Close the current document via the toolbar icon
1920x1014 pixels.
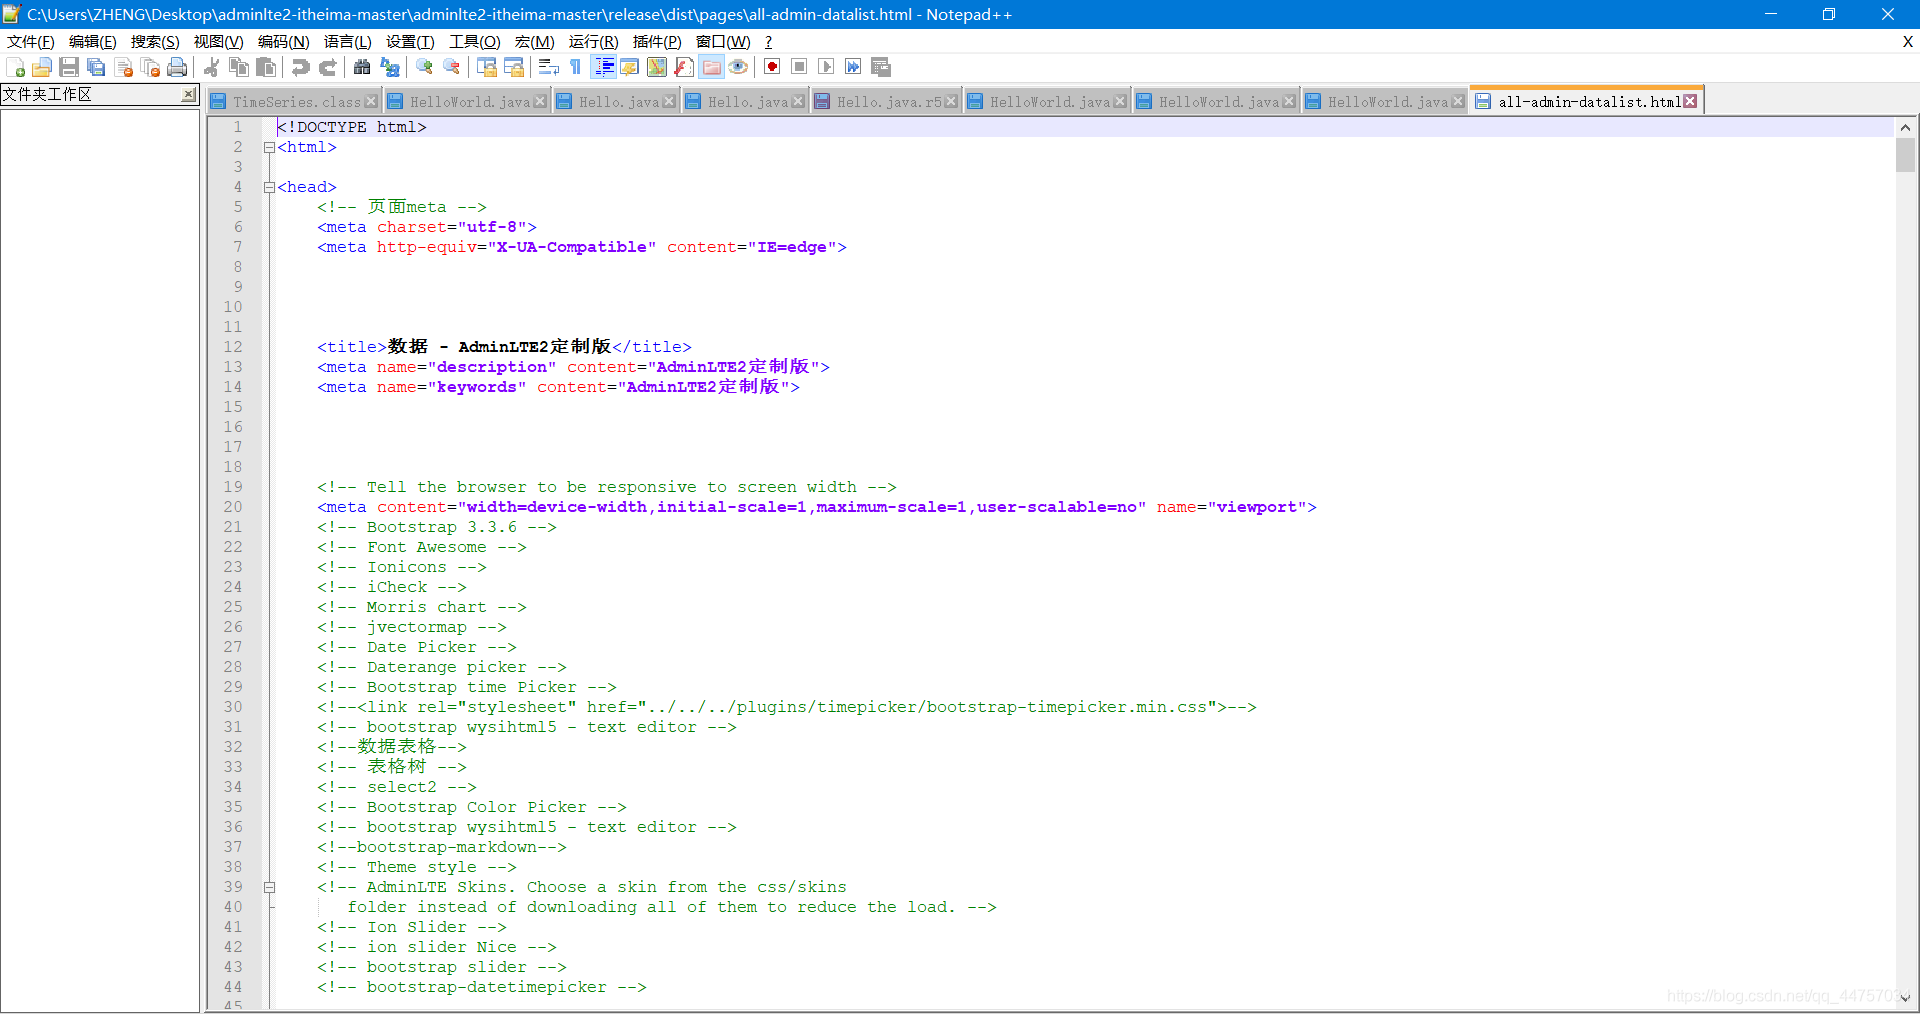[x=123, y=67]
